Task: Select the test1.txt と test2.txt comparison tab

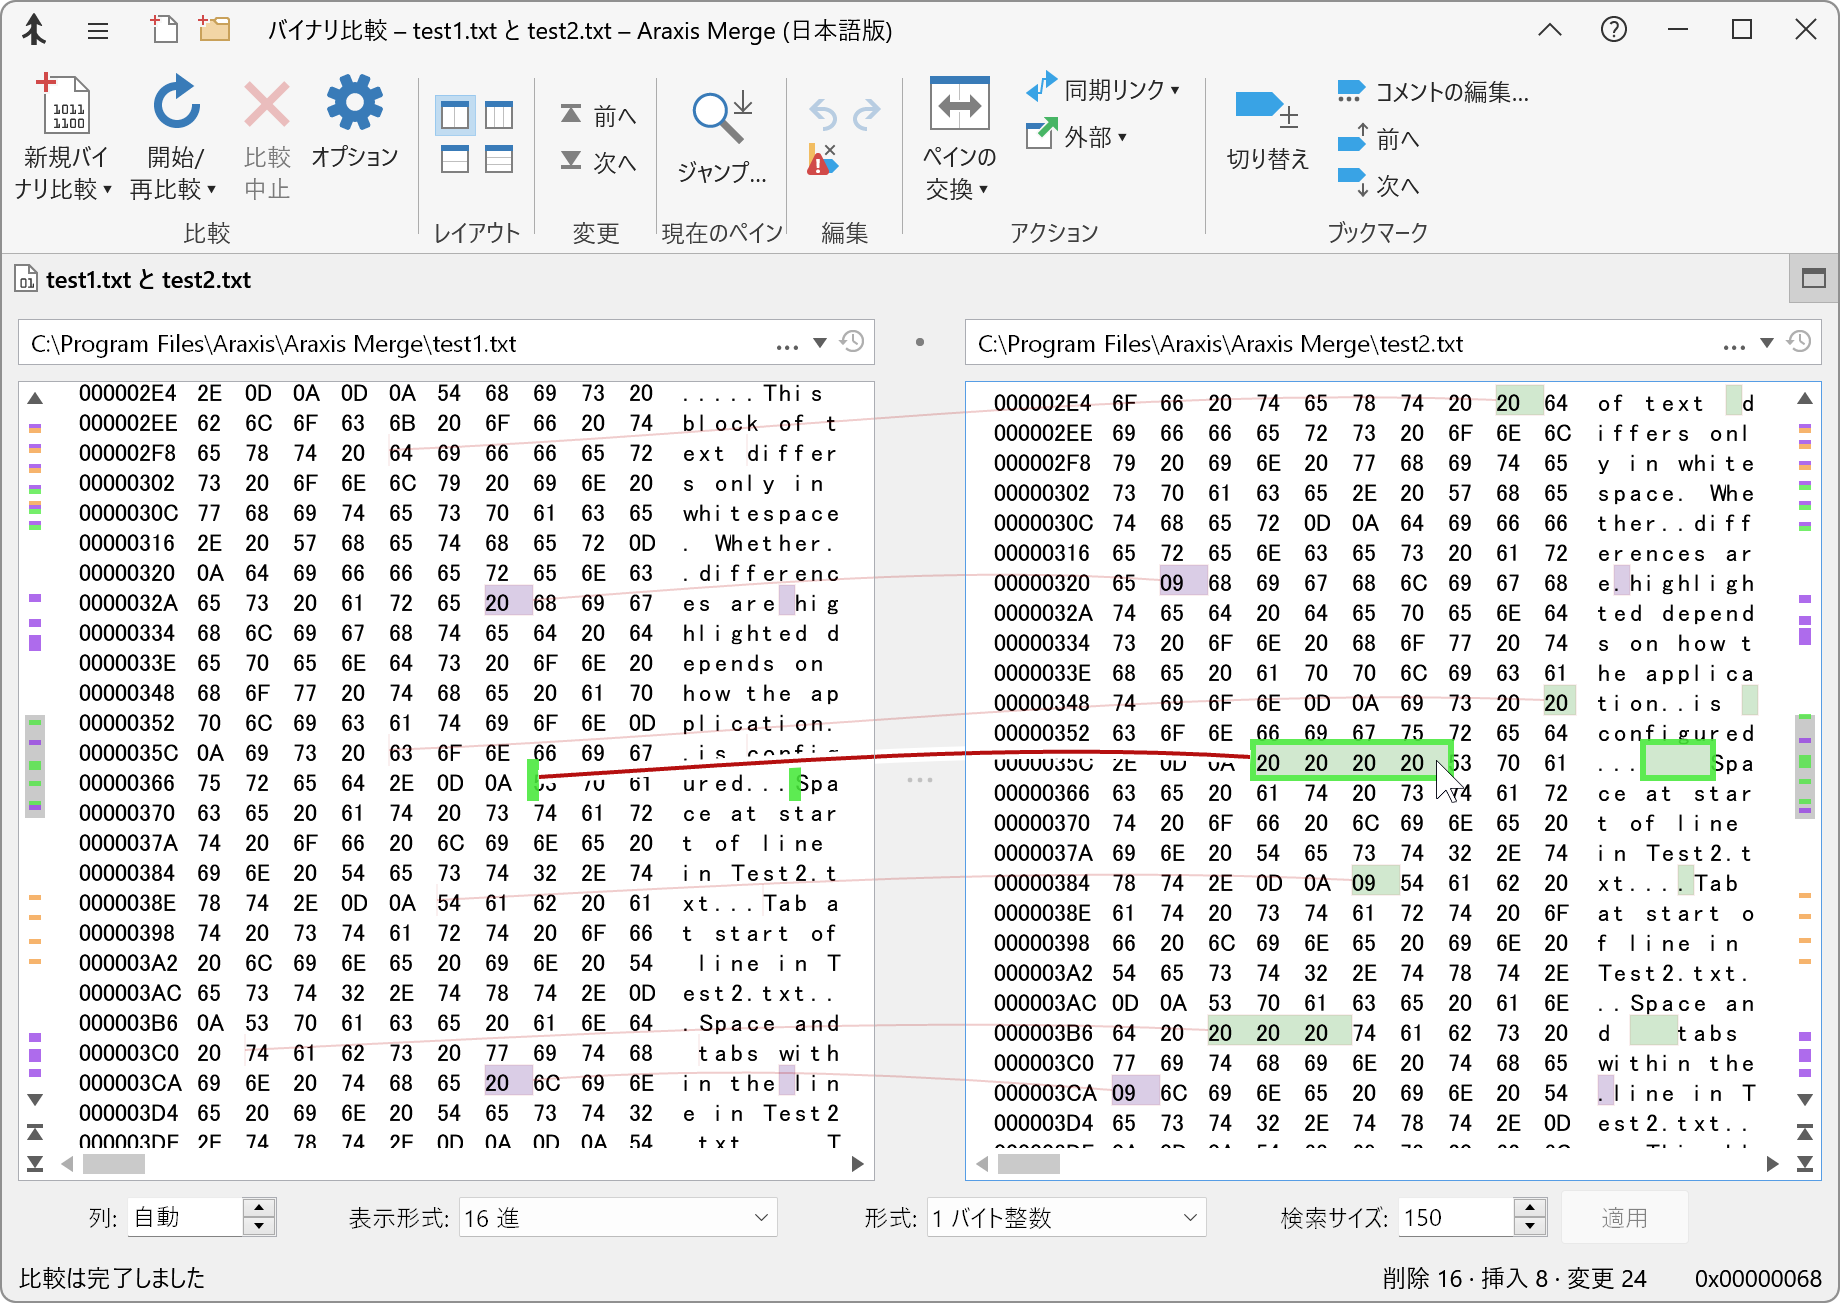Action: 148,280
